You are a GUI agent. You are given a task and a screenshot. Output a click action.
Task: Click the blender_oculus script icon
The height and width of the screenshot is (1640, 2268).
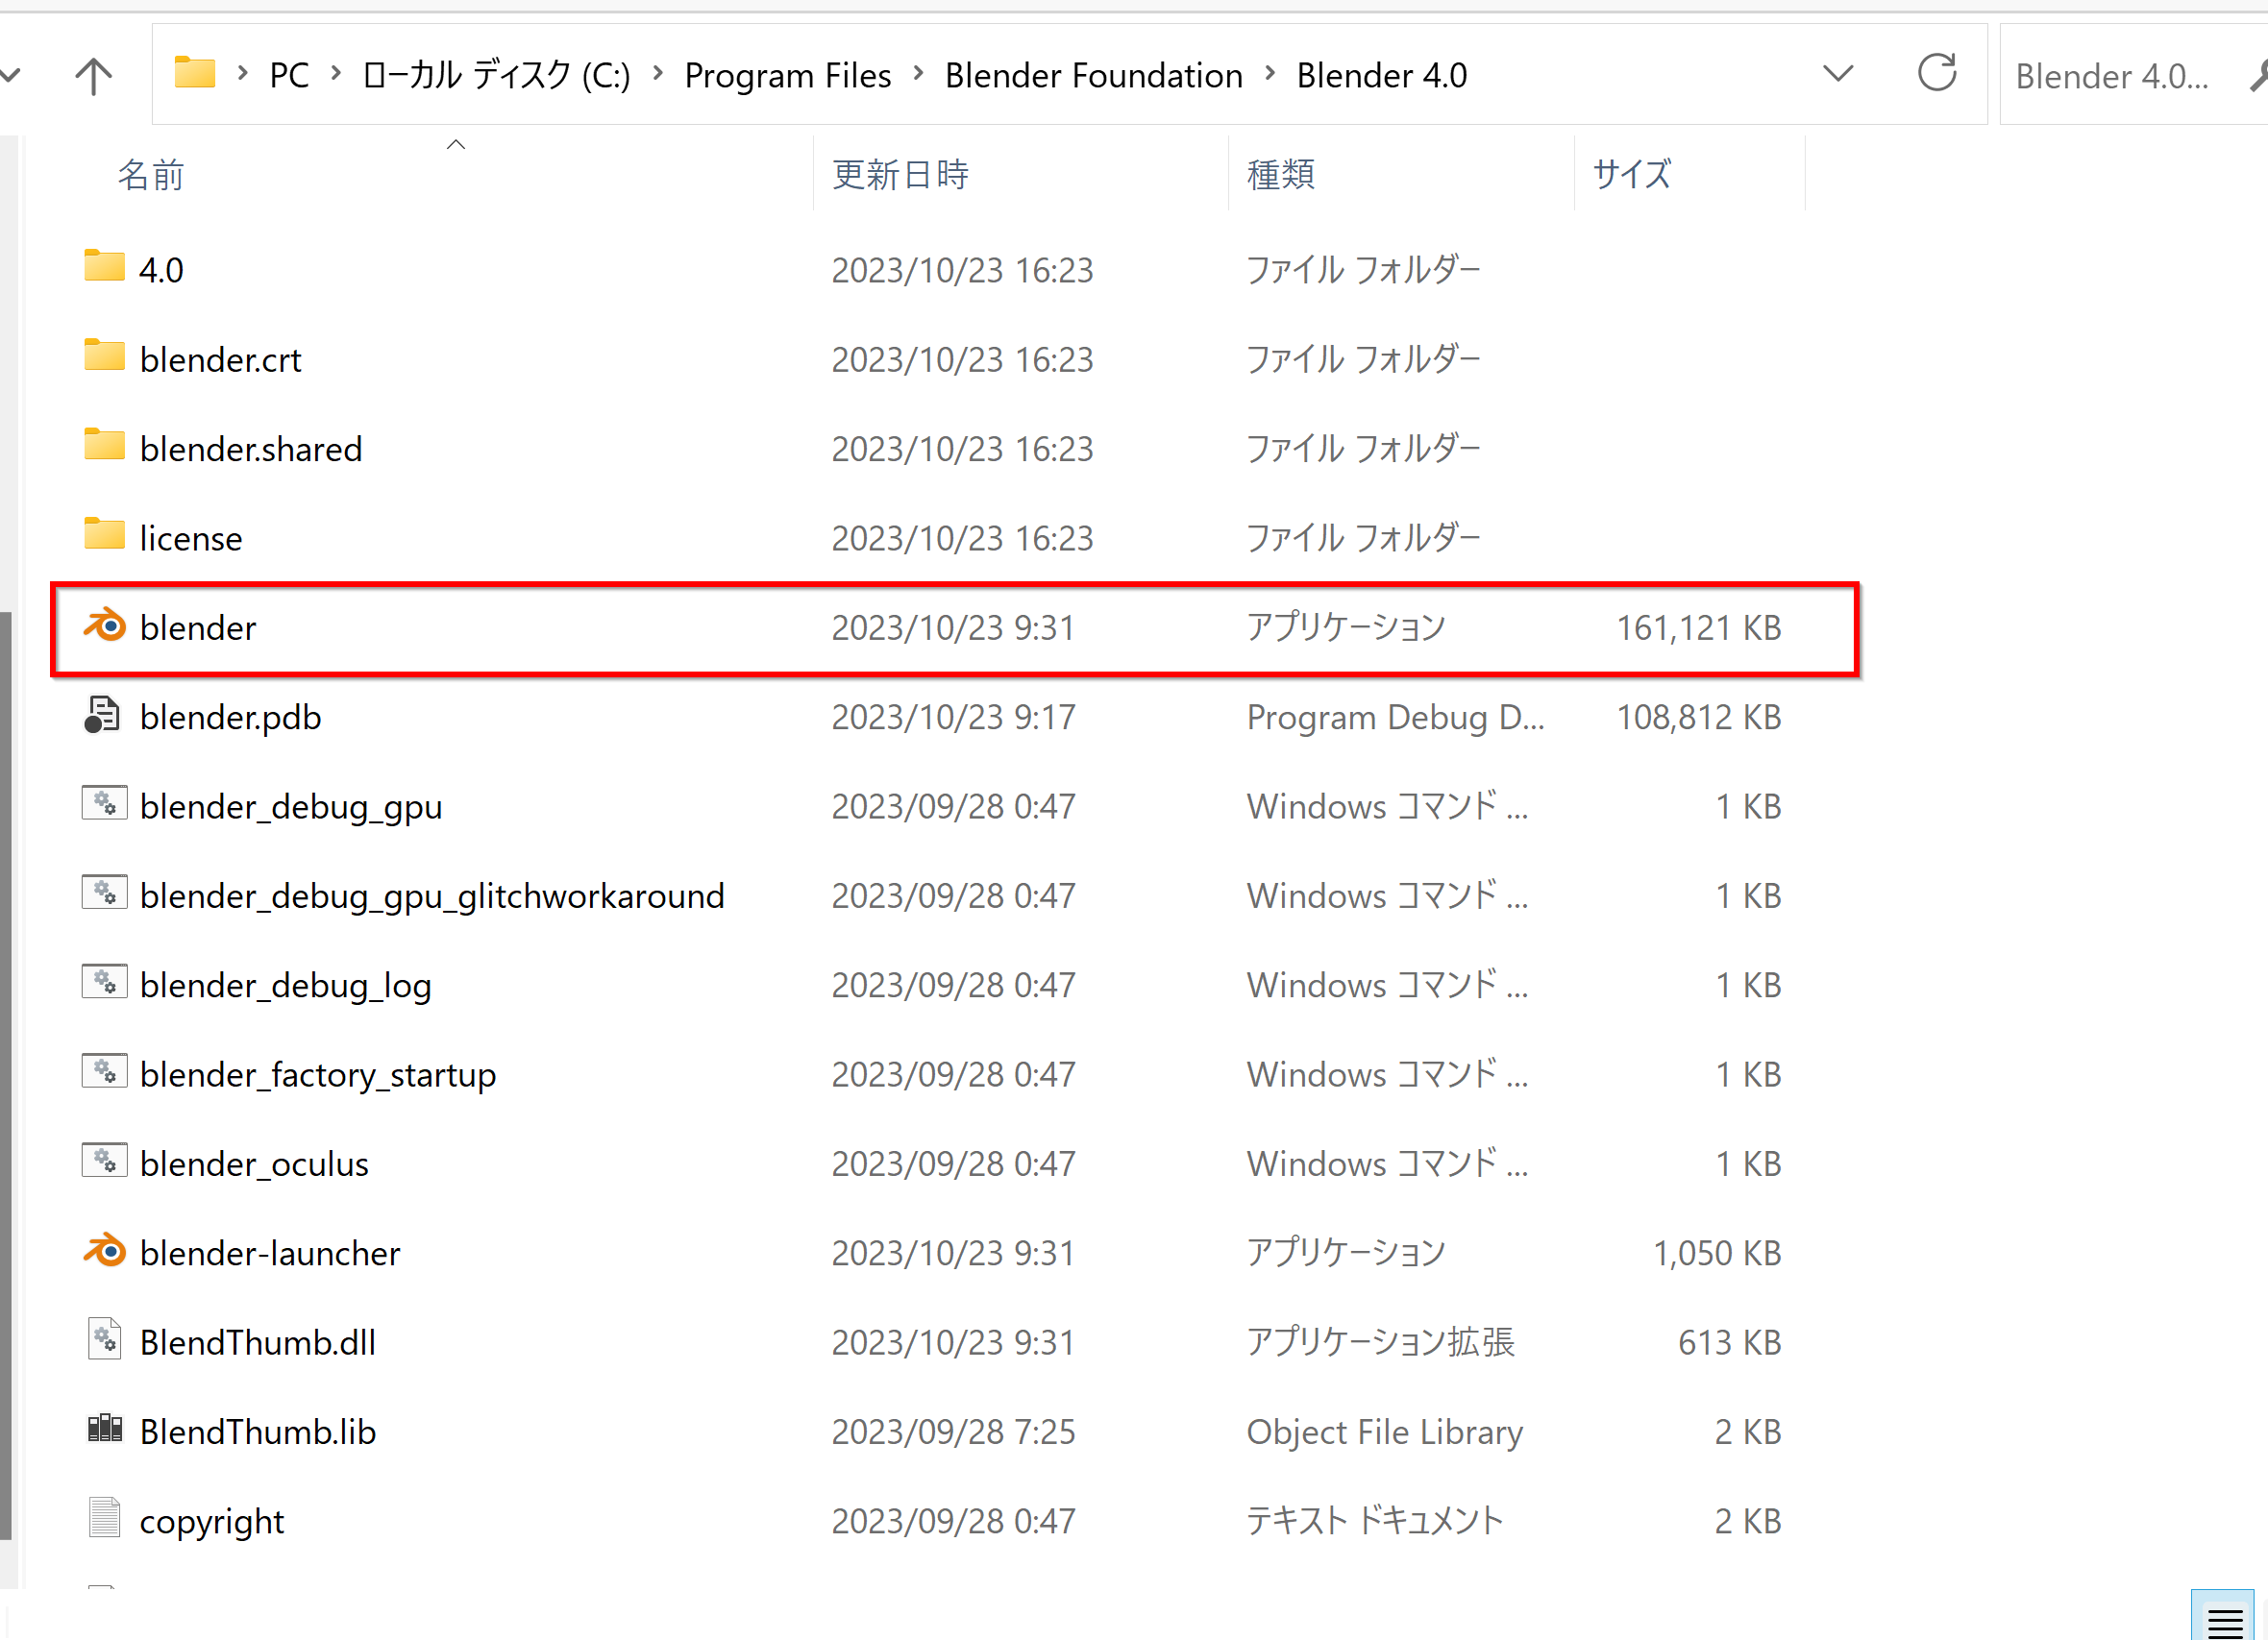click(104, 1160)
